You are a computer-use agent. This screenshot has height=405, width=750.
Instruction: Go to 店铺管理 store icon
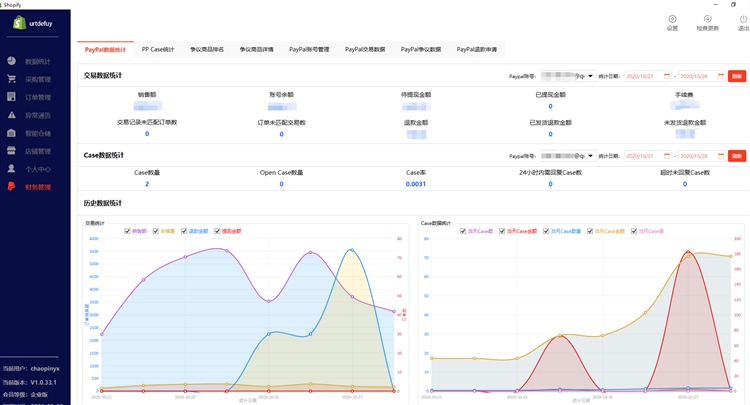pos(12,151)
